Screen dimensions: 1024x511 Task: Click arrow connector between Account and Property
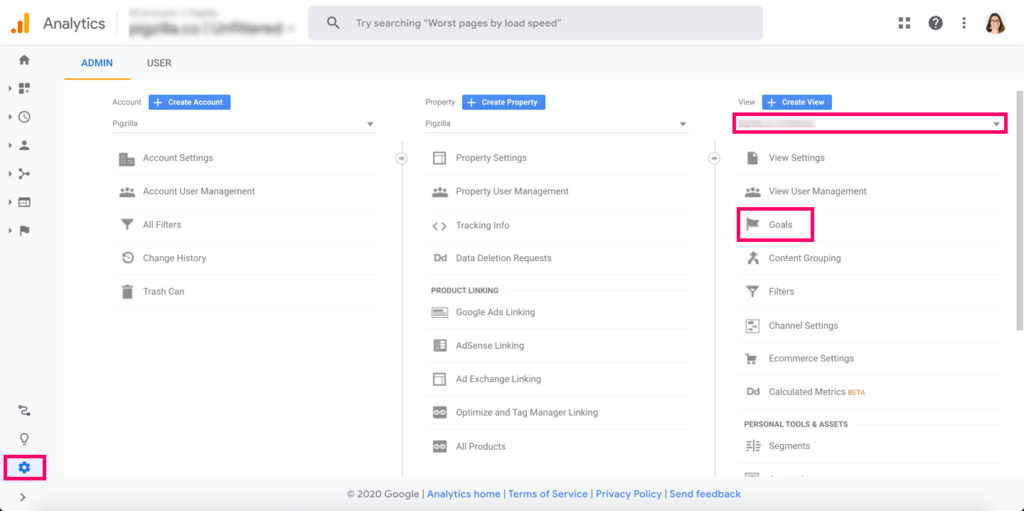402,158
